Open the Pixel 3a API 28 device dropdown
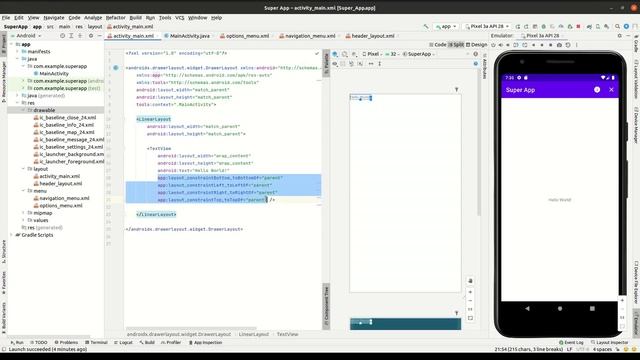 (487, 27)
